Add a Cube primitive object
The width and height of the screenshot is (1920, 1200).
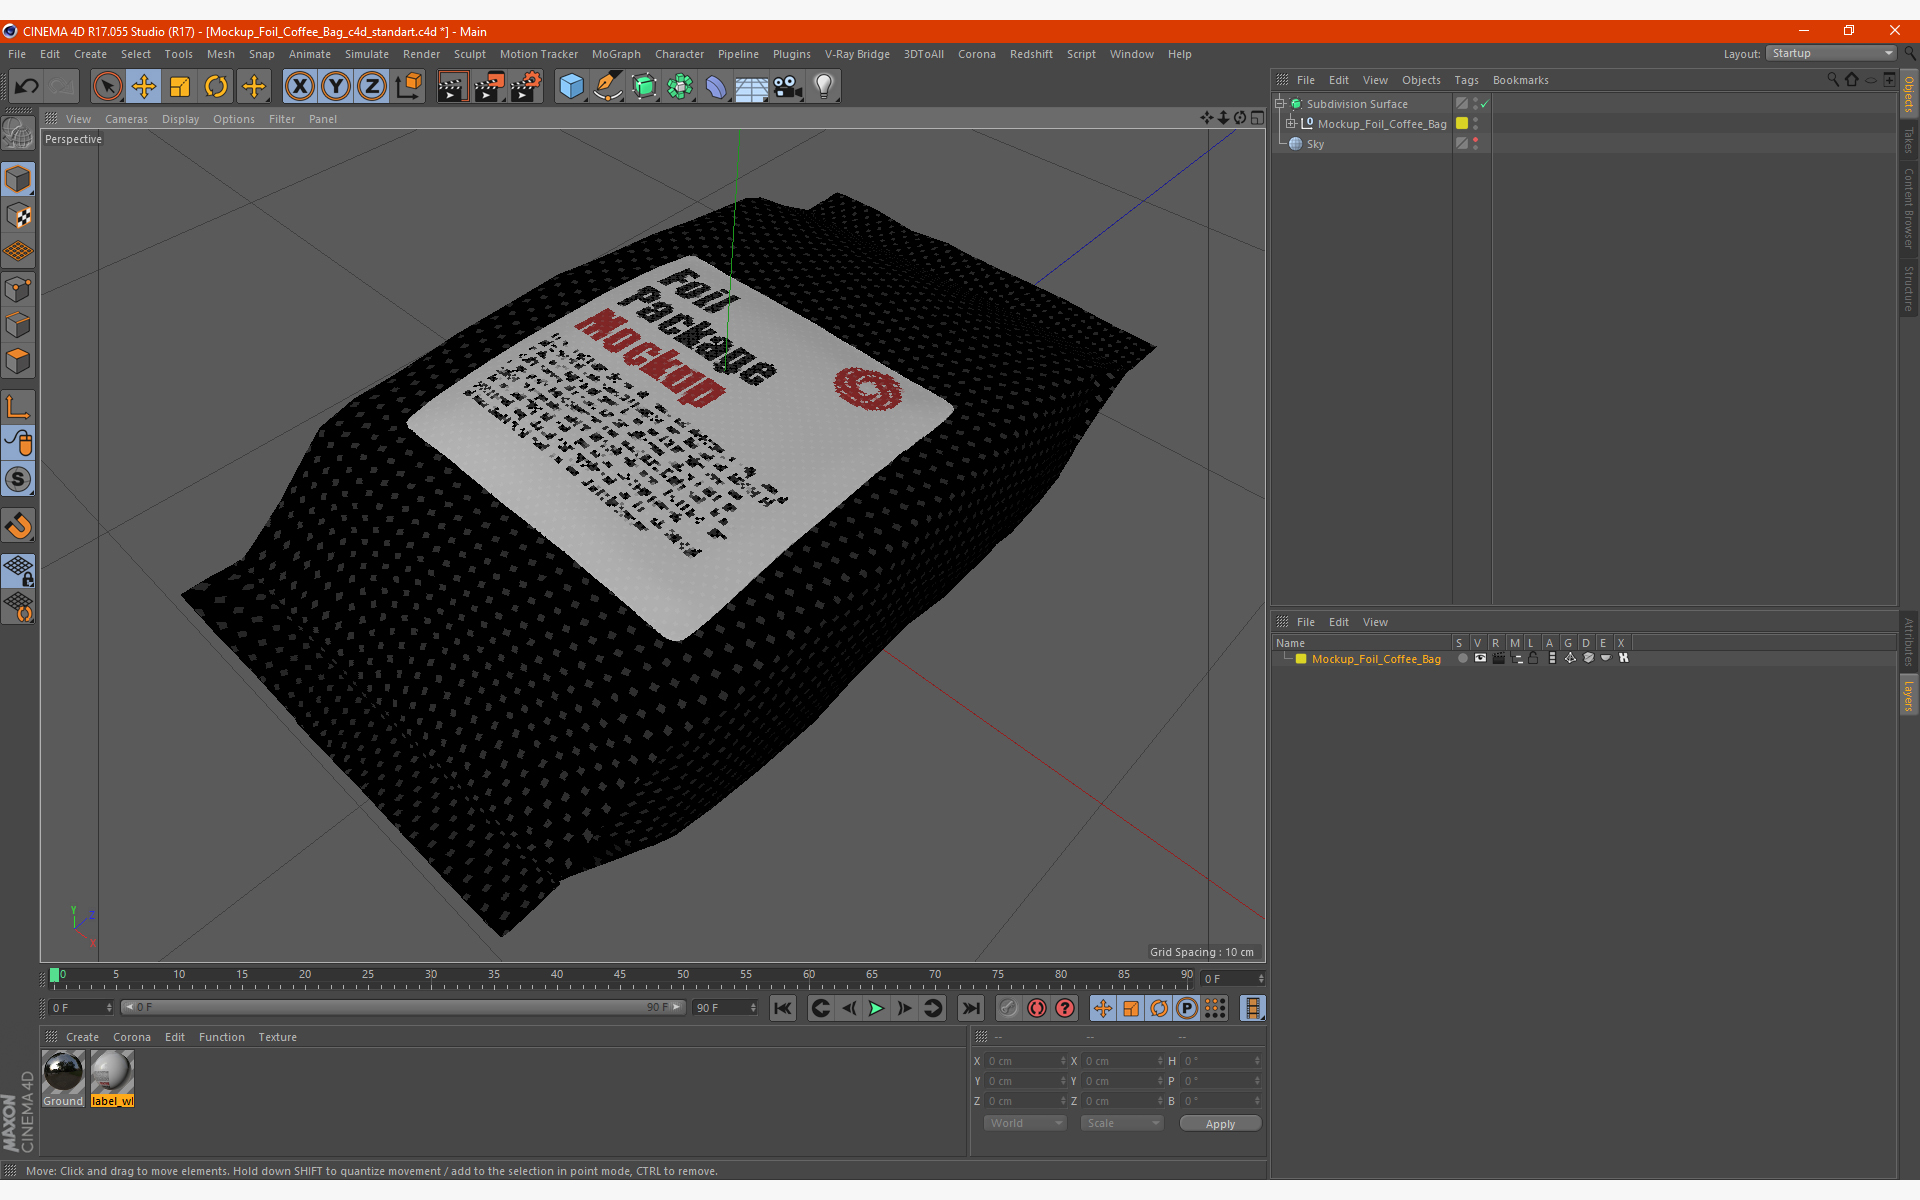(x=571, y=87)
